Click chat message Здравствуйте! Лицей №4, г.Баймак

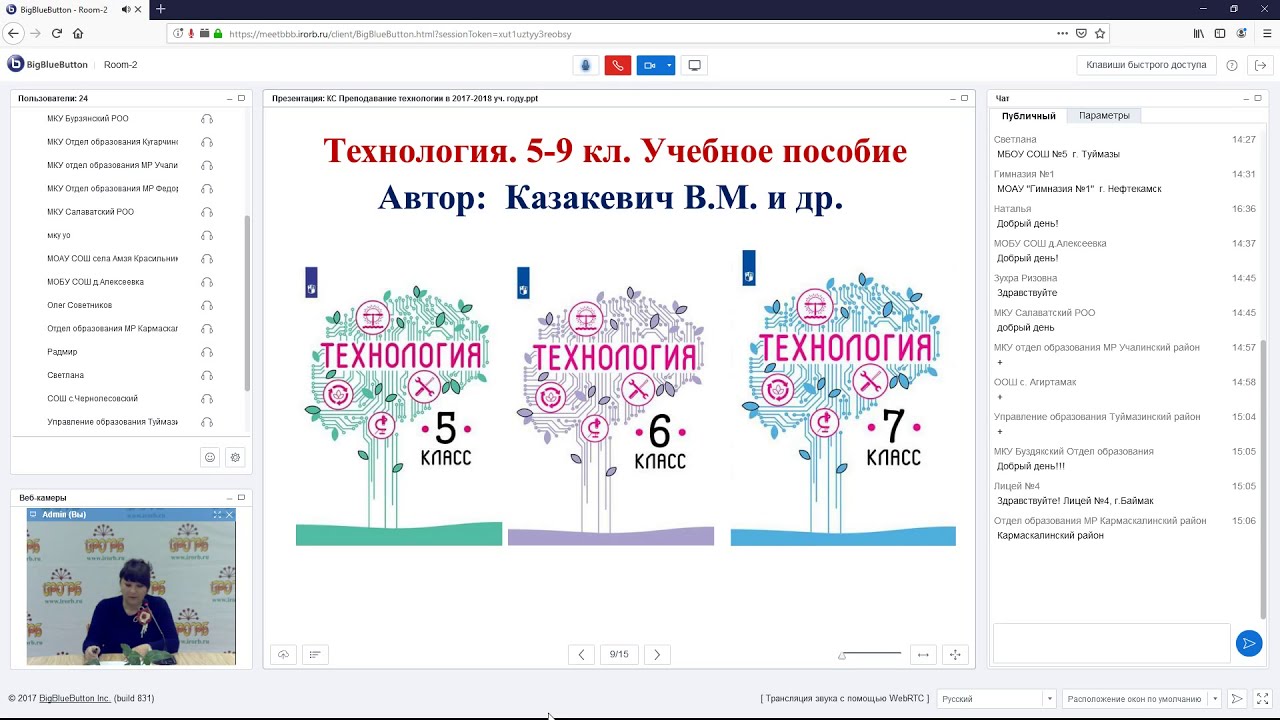pyautogui.click(x=1075, y=501)
